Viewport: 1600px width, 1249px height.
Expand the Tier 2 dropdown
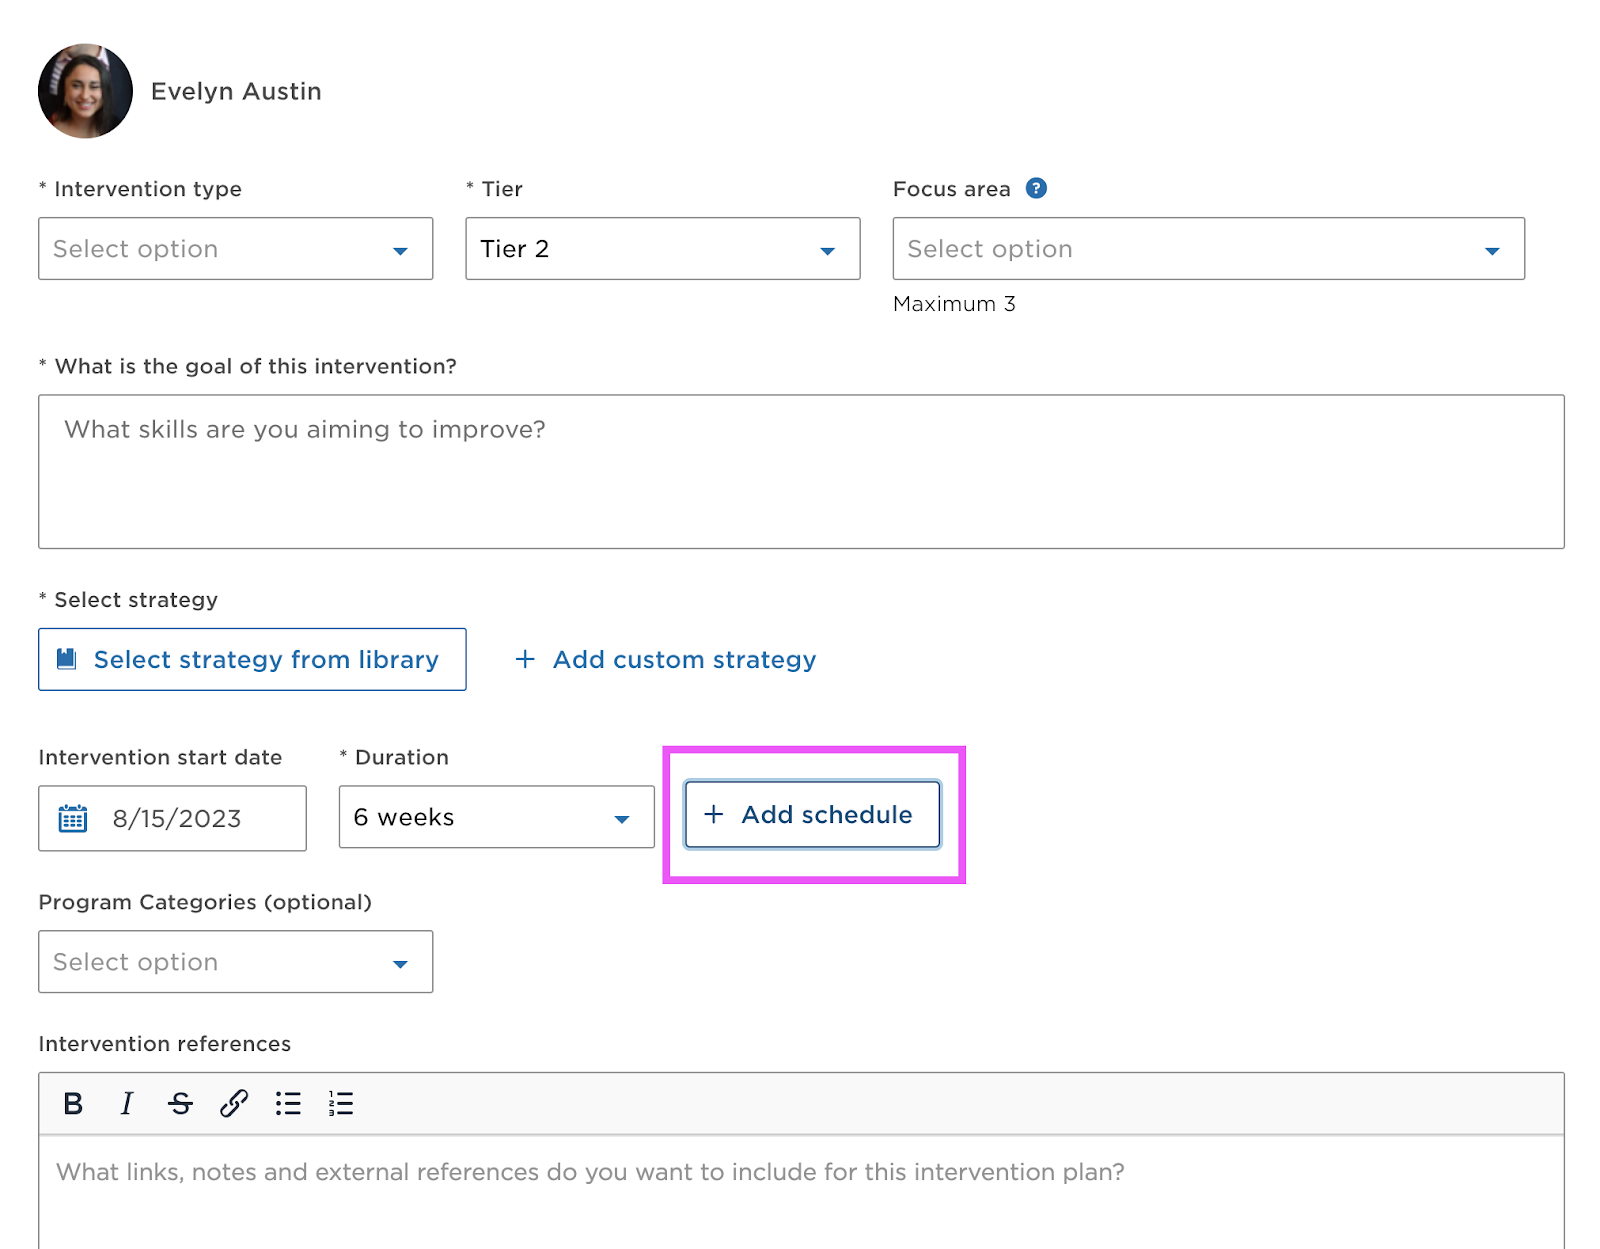[662, 249]
